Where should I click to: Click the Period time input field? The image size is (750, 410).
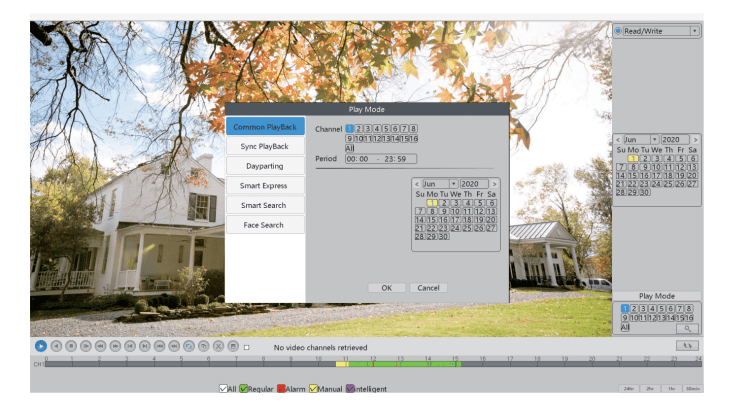tap(379, 158)
